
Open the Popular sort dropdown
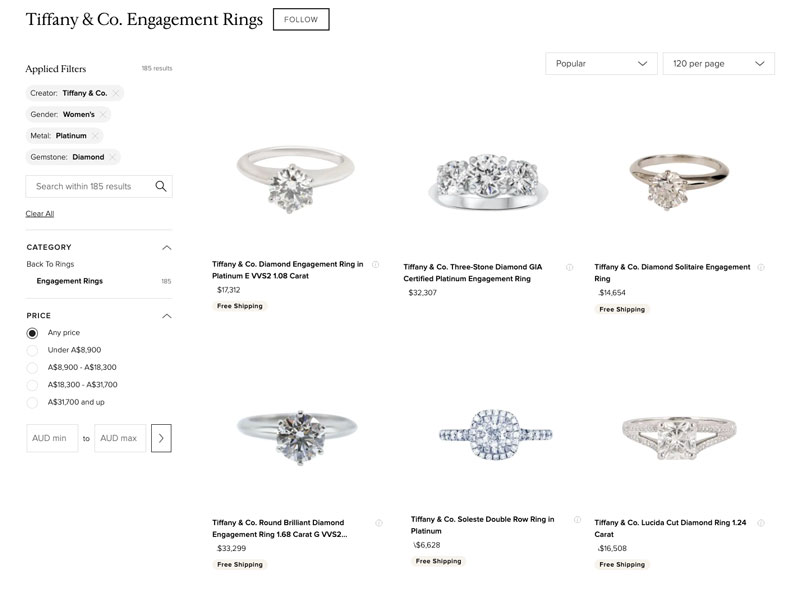[601, 64]
